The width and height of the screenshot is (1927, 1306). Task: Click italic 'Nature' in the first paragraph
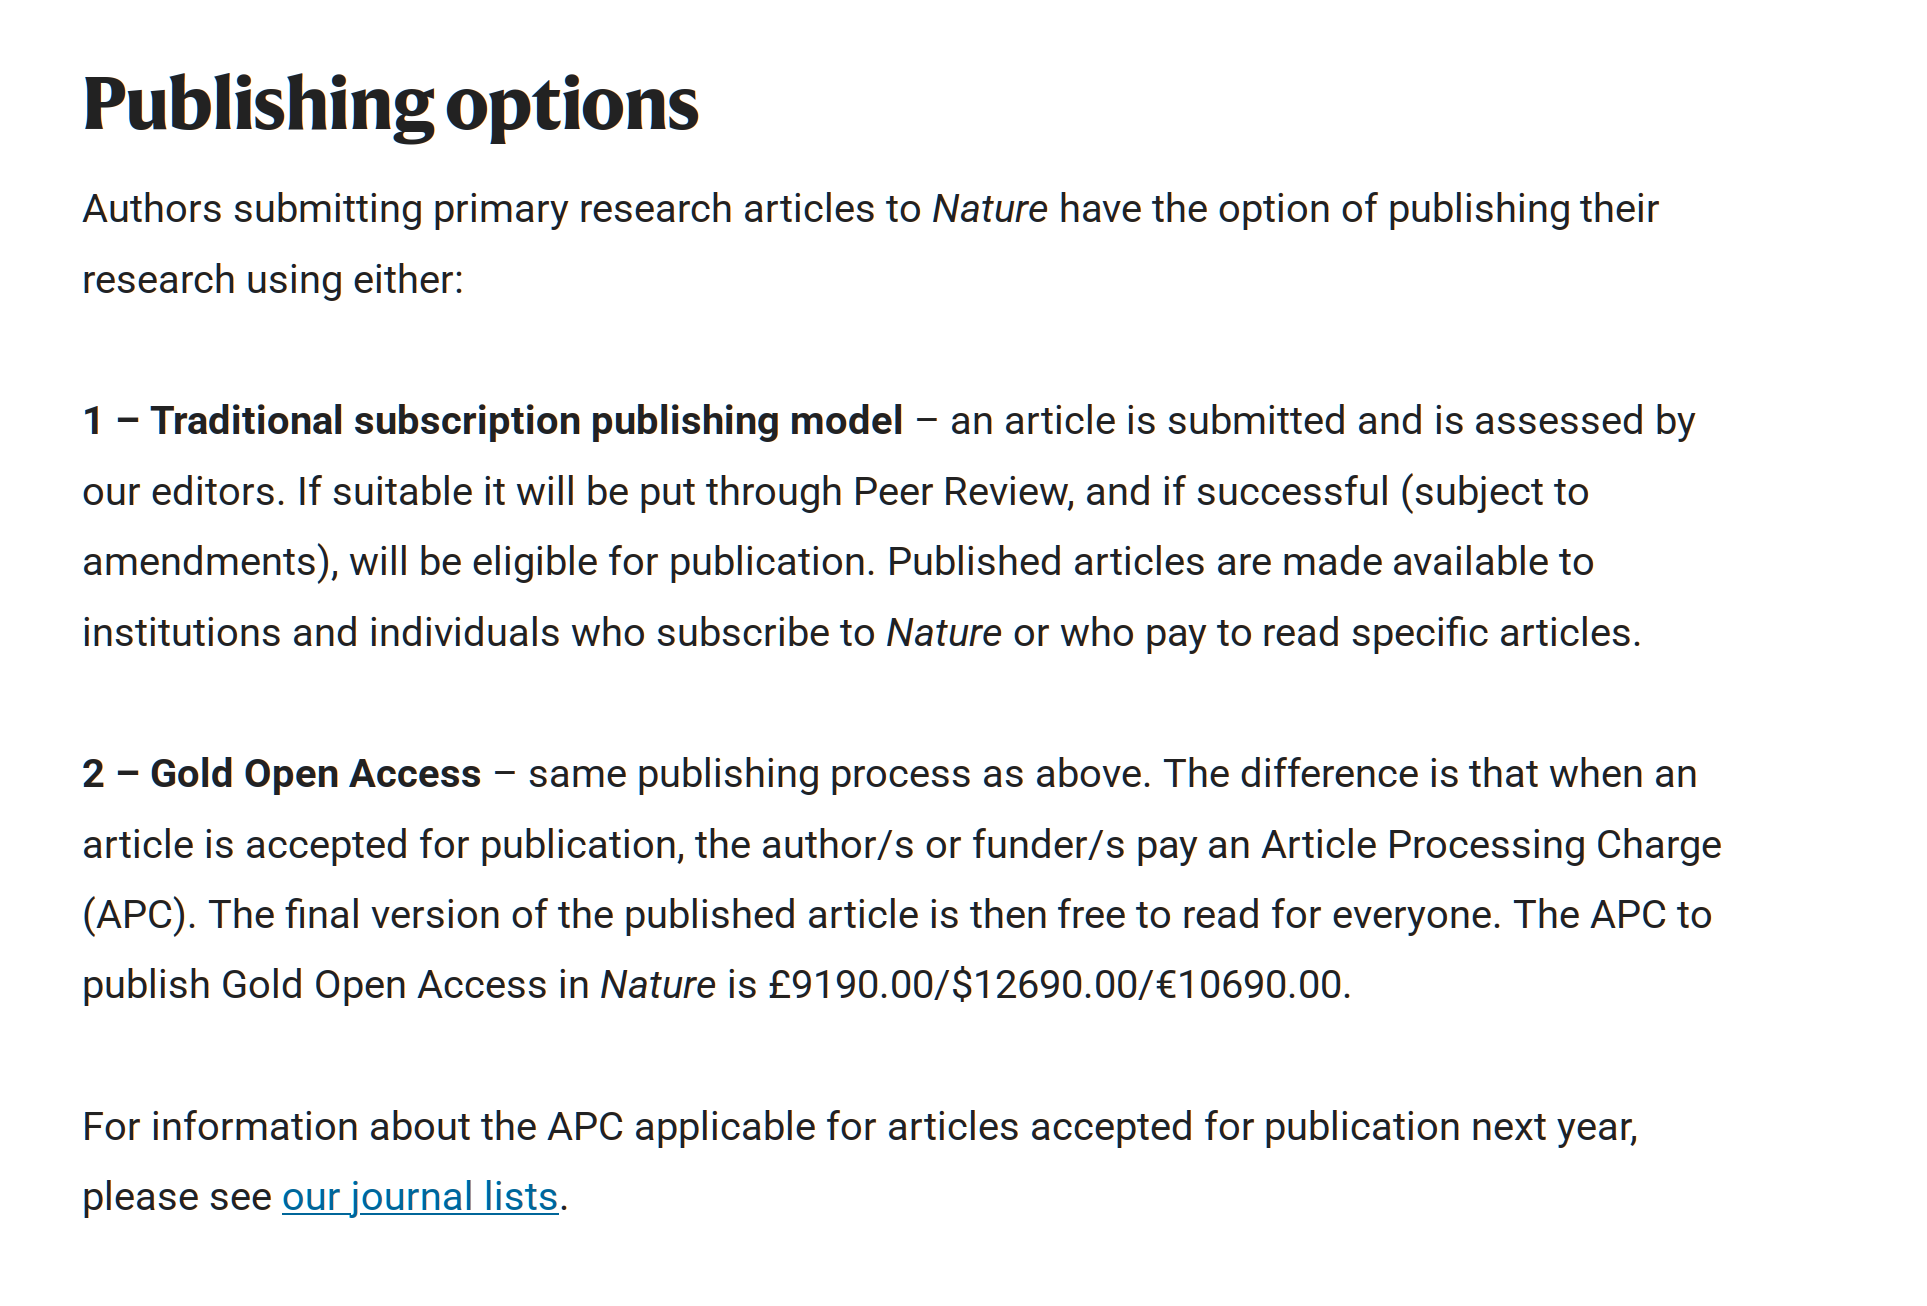(x=989, y=209)
